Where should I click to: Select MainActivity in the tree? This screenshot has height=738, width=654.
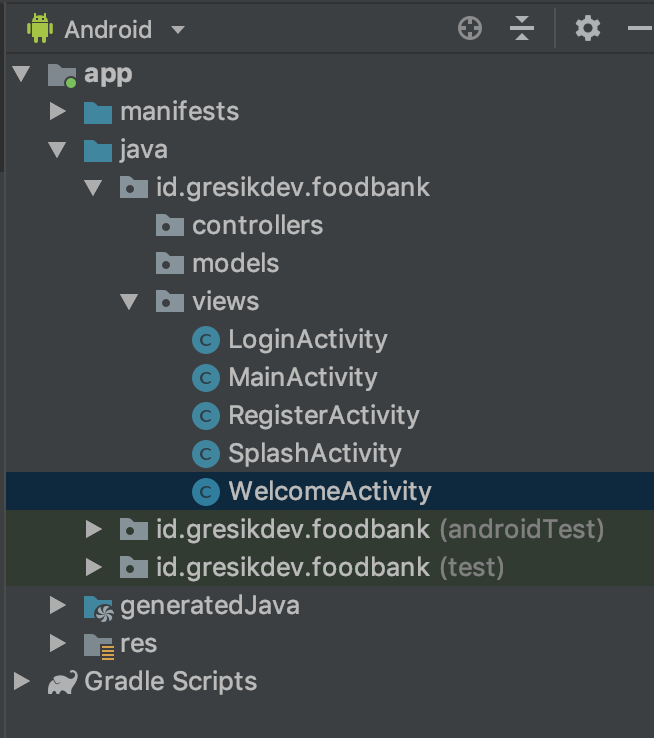point(302,378)
